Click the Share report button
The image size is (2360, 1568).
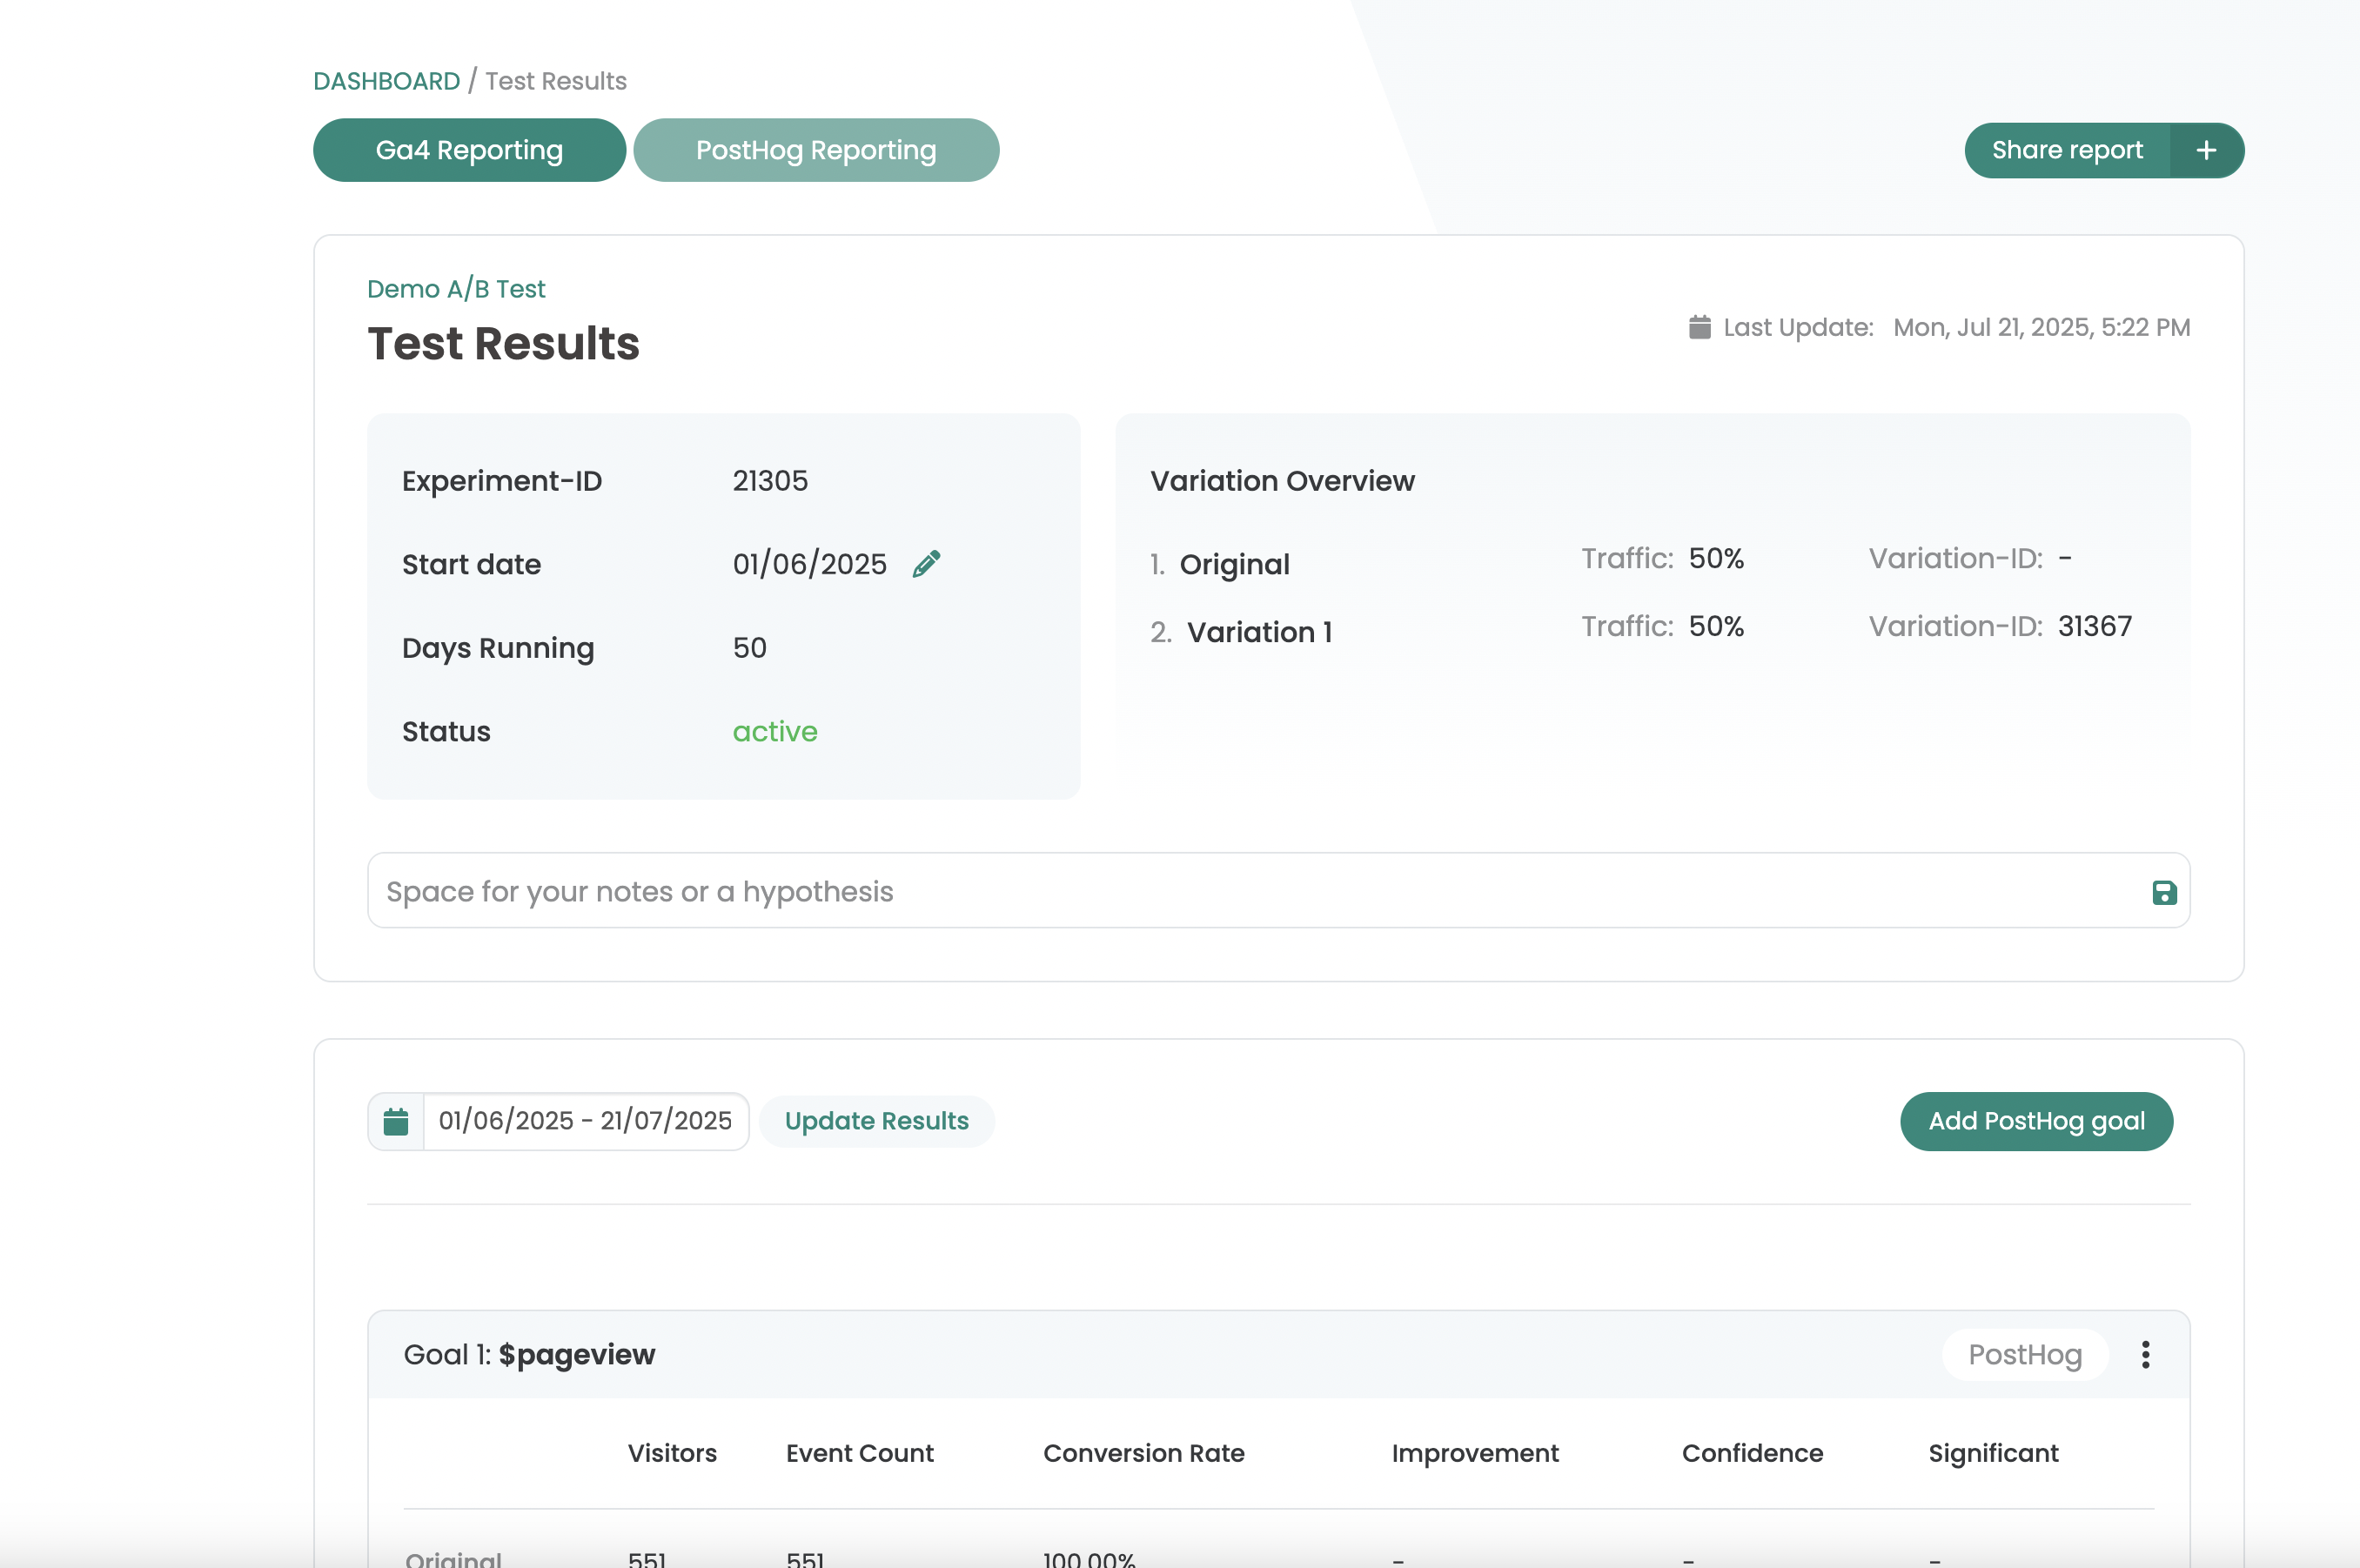tap(2066, 150)
